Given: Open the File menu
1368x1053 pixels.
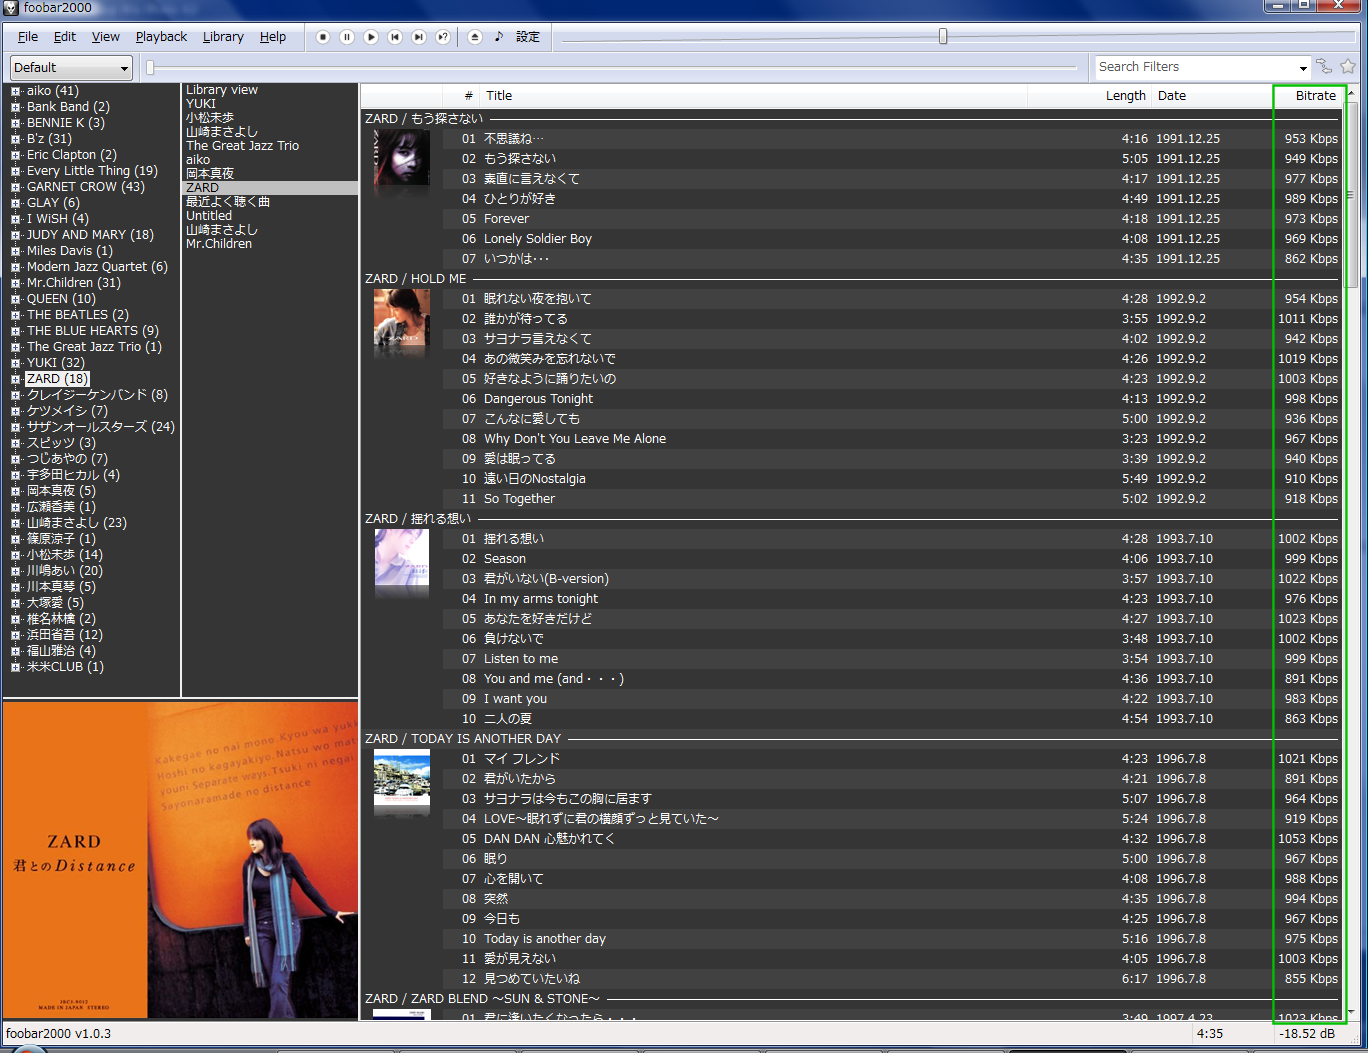Looking at the screenshot, I should coord(28,37).
